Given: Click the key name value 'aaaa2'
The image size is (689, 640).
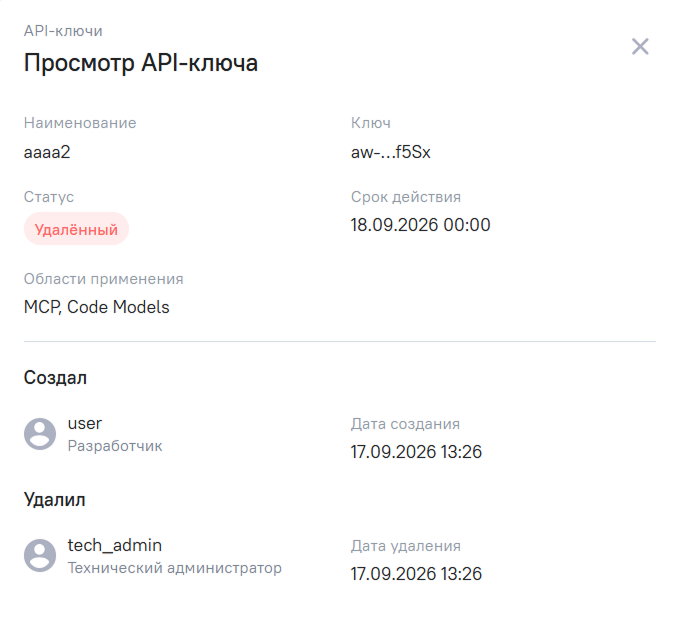Looking at the screenshot, I should 47,152.
